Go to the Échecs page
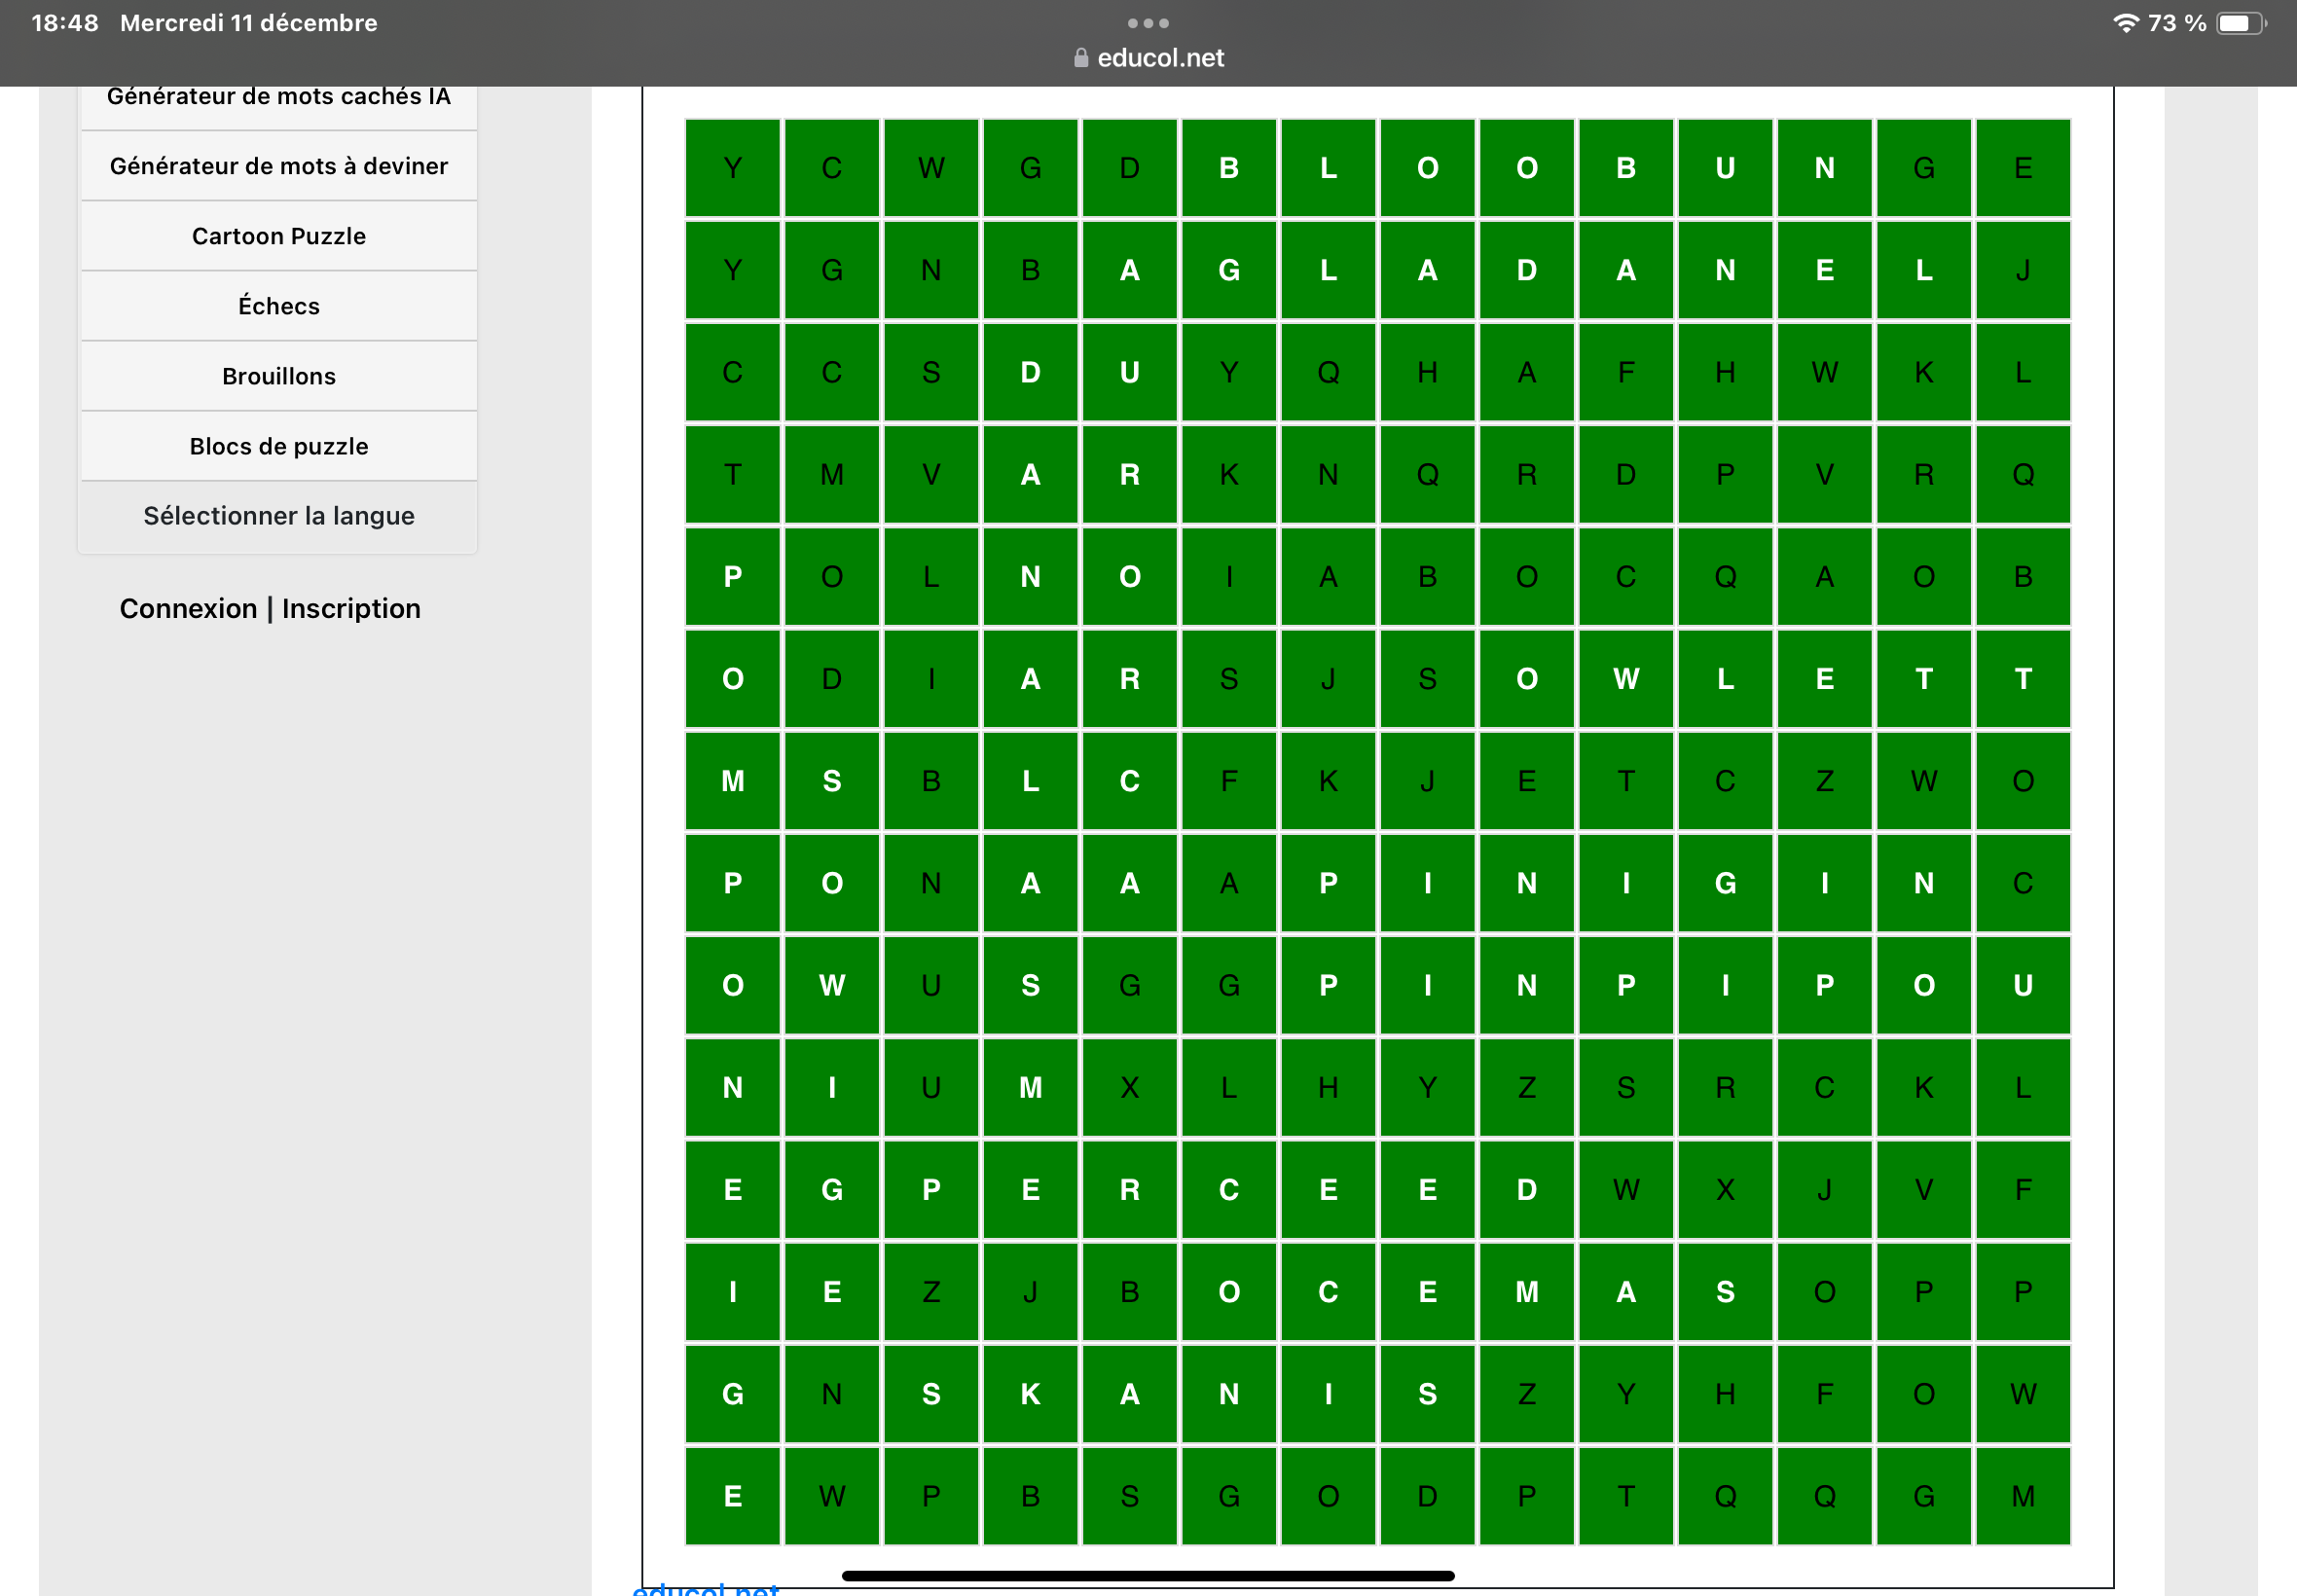The image size is (2297, 1596). point(279,306)
